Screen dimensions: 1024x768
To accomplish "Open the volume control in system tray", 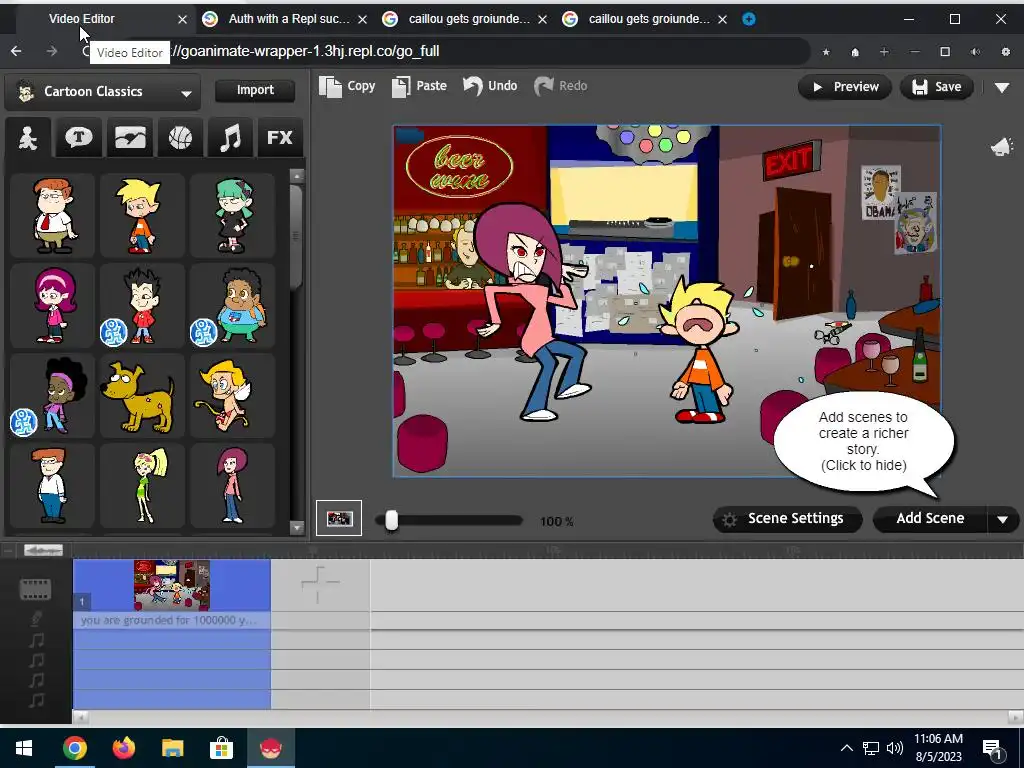I will (895, 748).
